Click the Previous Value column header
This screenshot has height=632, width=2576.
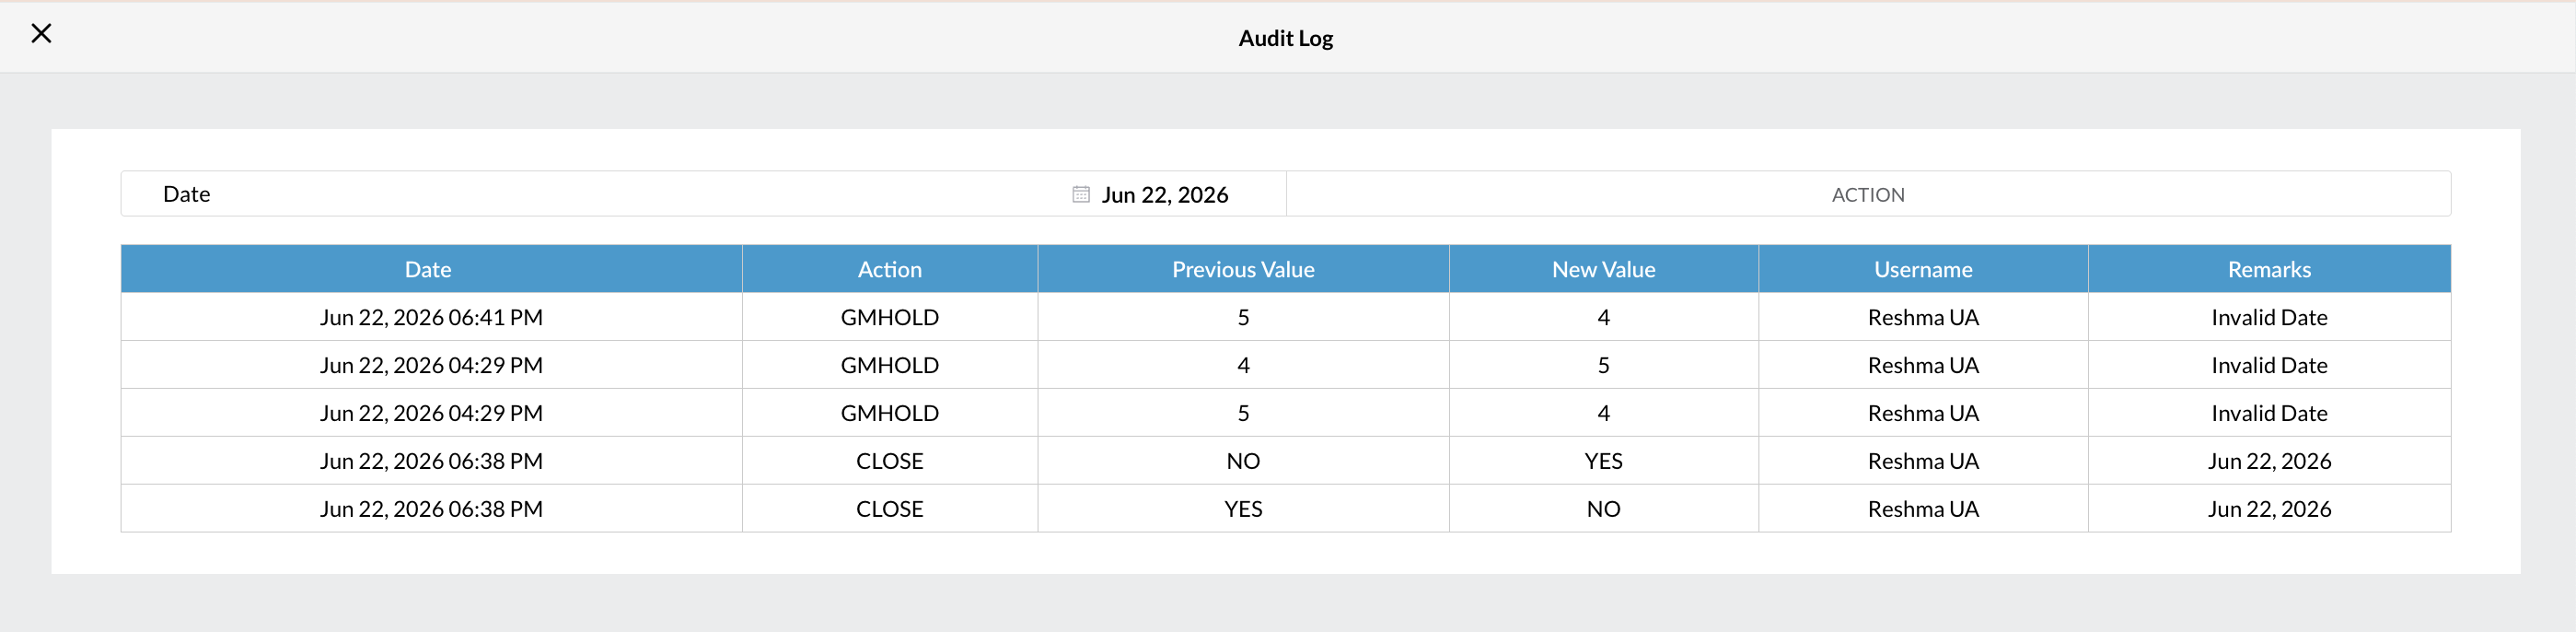1243,269
